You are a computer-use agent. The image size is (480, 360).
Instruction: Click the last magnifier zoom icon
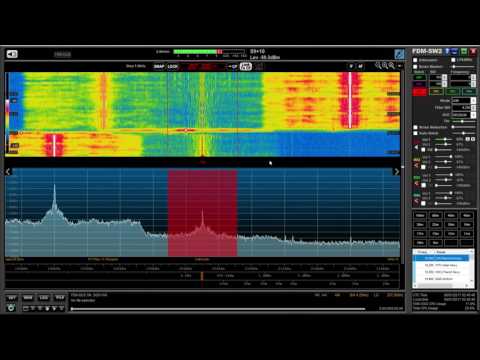[x=392, y=65]
